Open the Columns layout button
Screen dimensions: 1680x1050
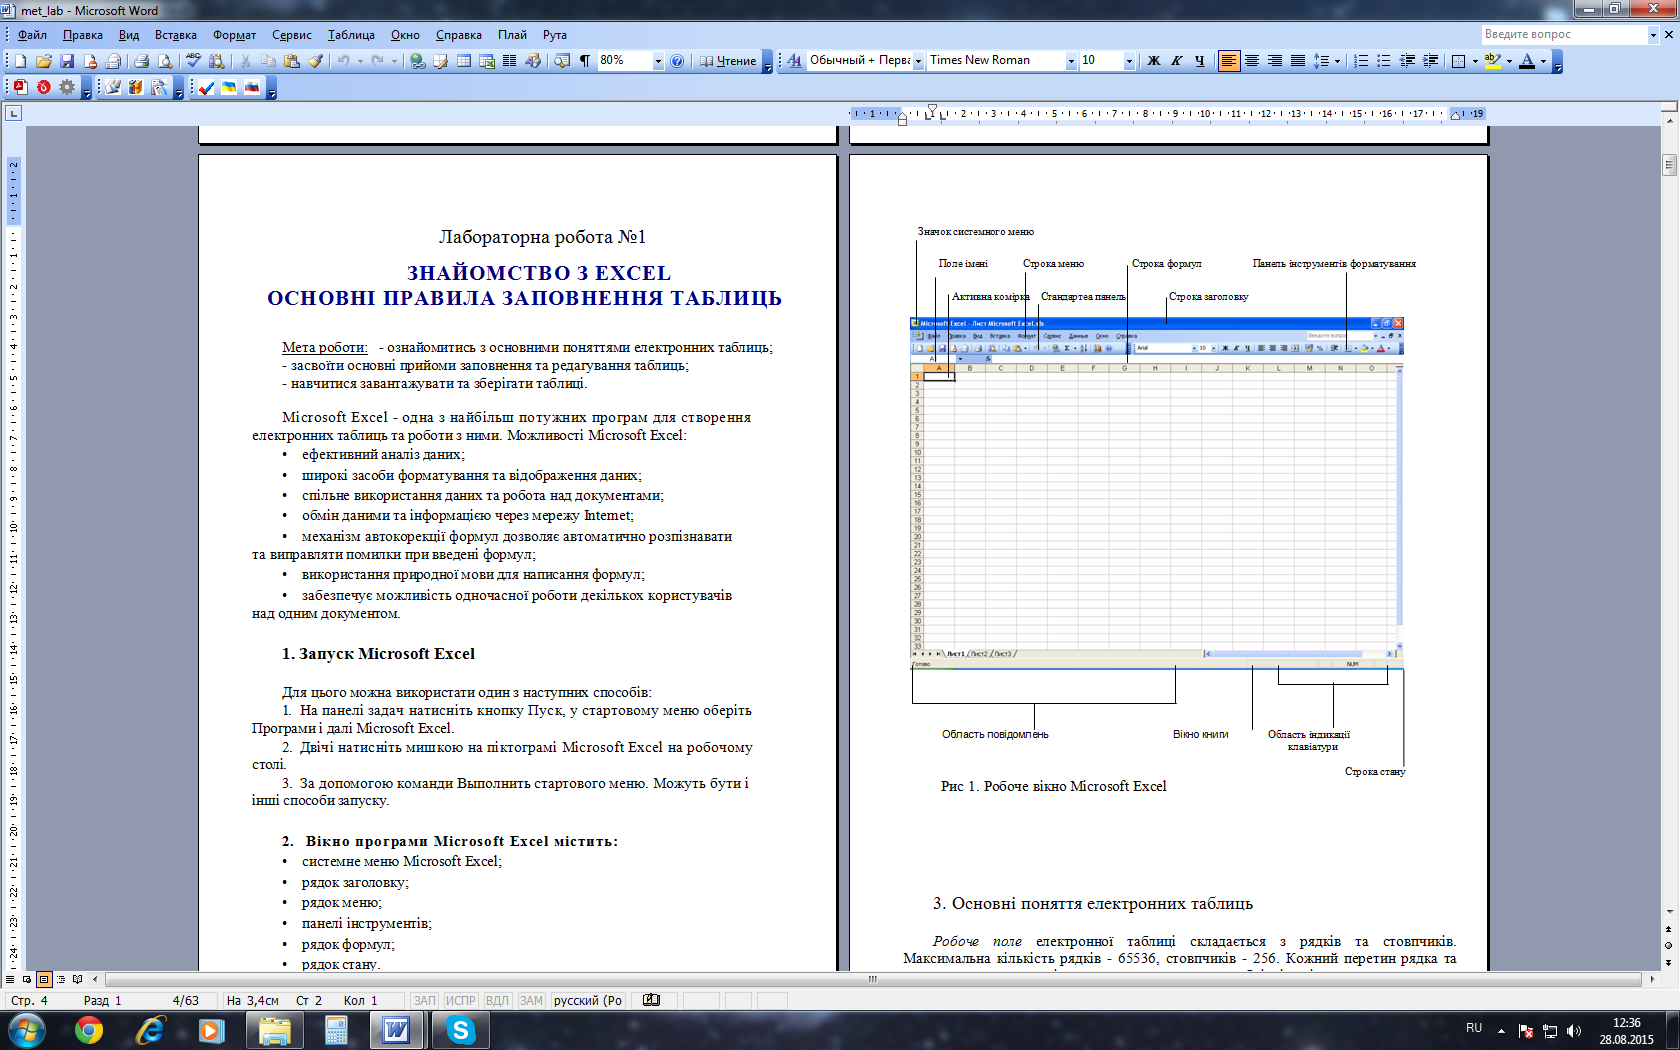pyautogui.click(x=510, y=61)
